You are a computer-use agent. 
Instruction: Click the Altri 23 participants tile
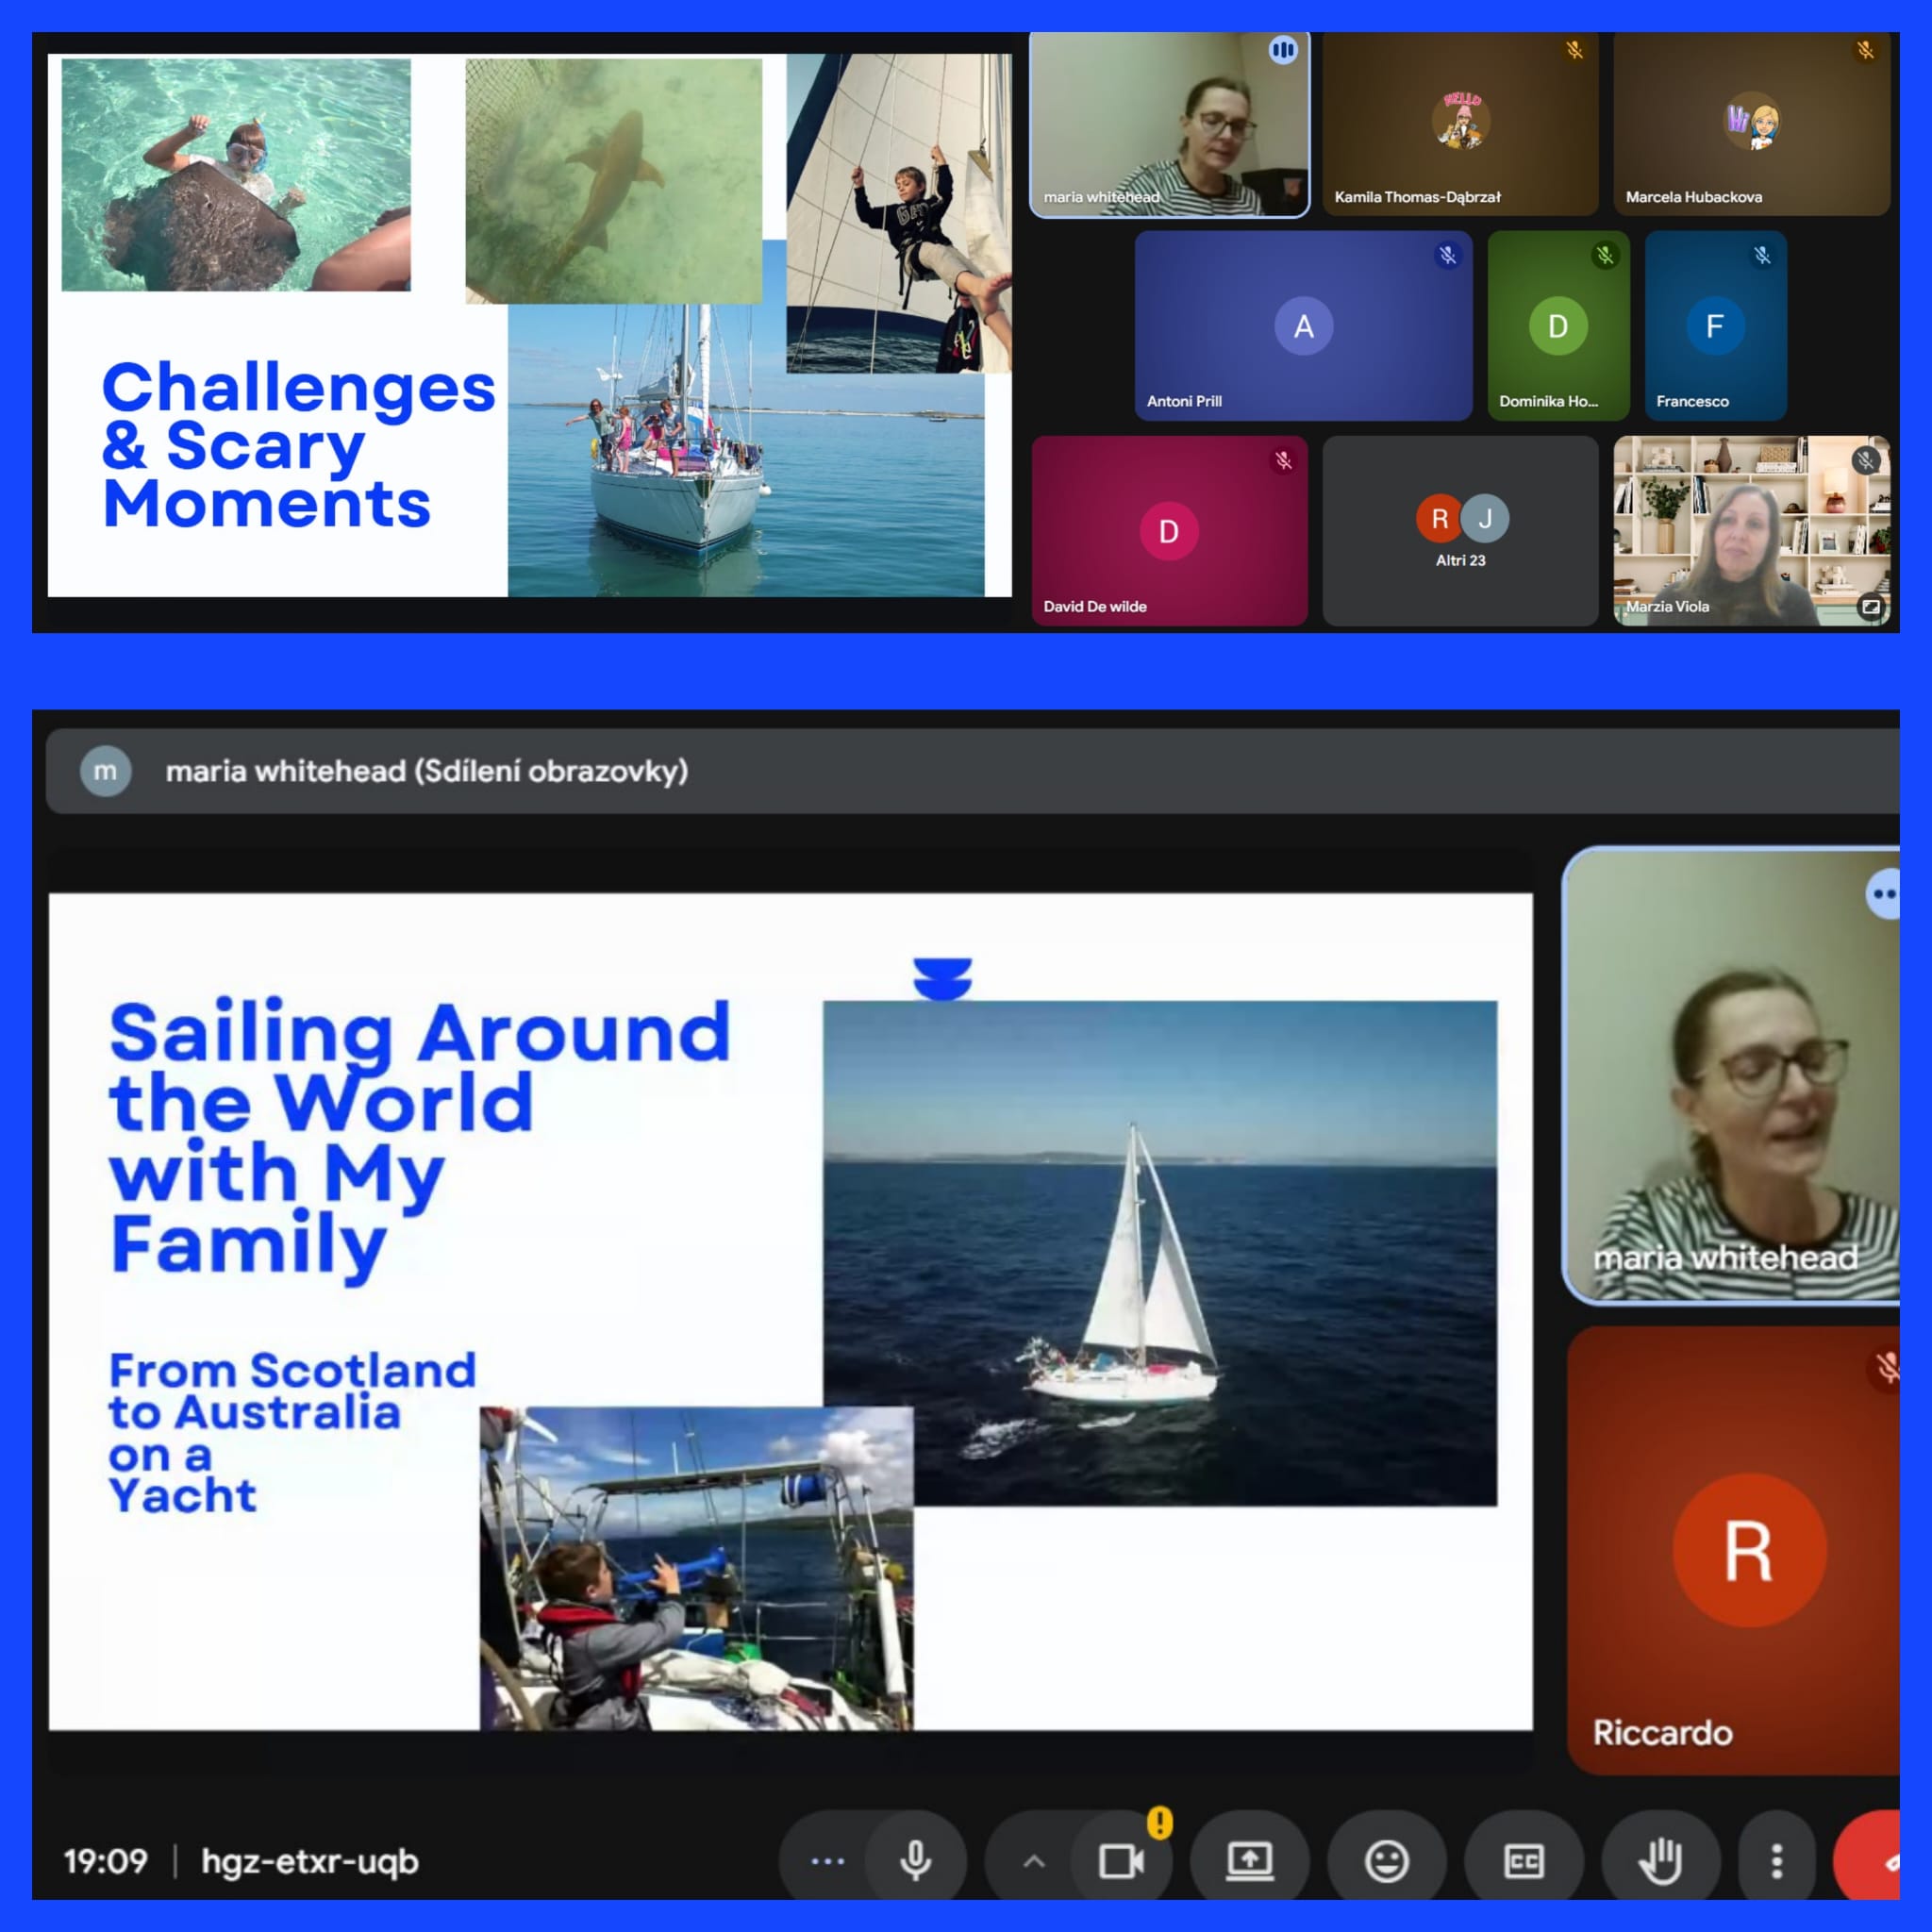tap(1460, 531)
